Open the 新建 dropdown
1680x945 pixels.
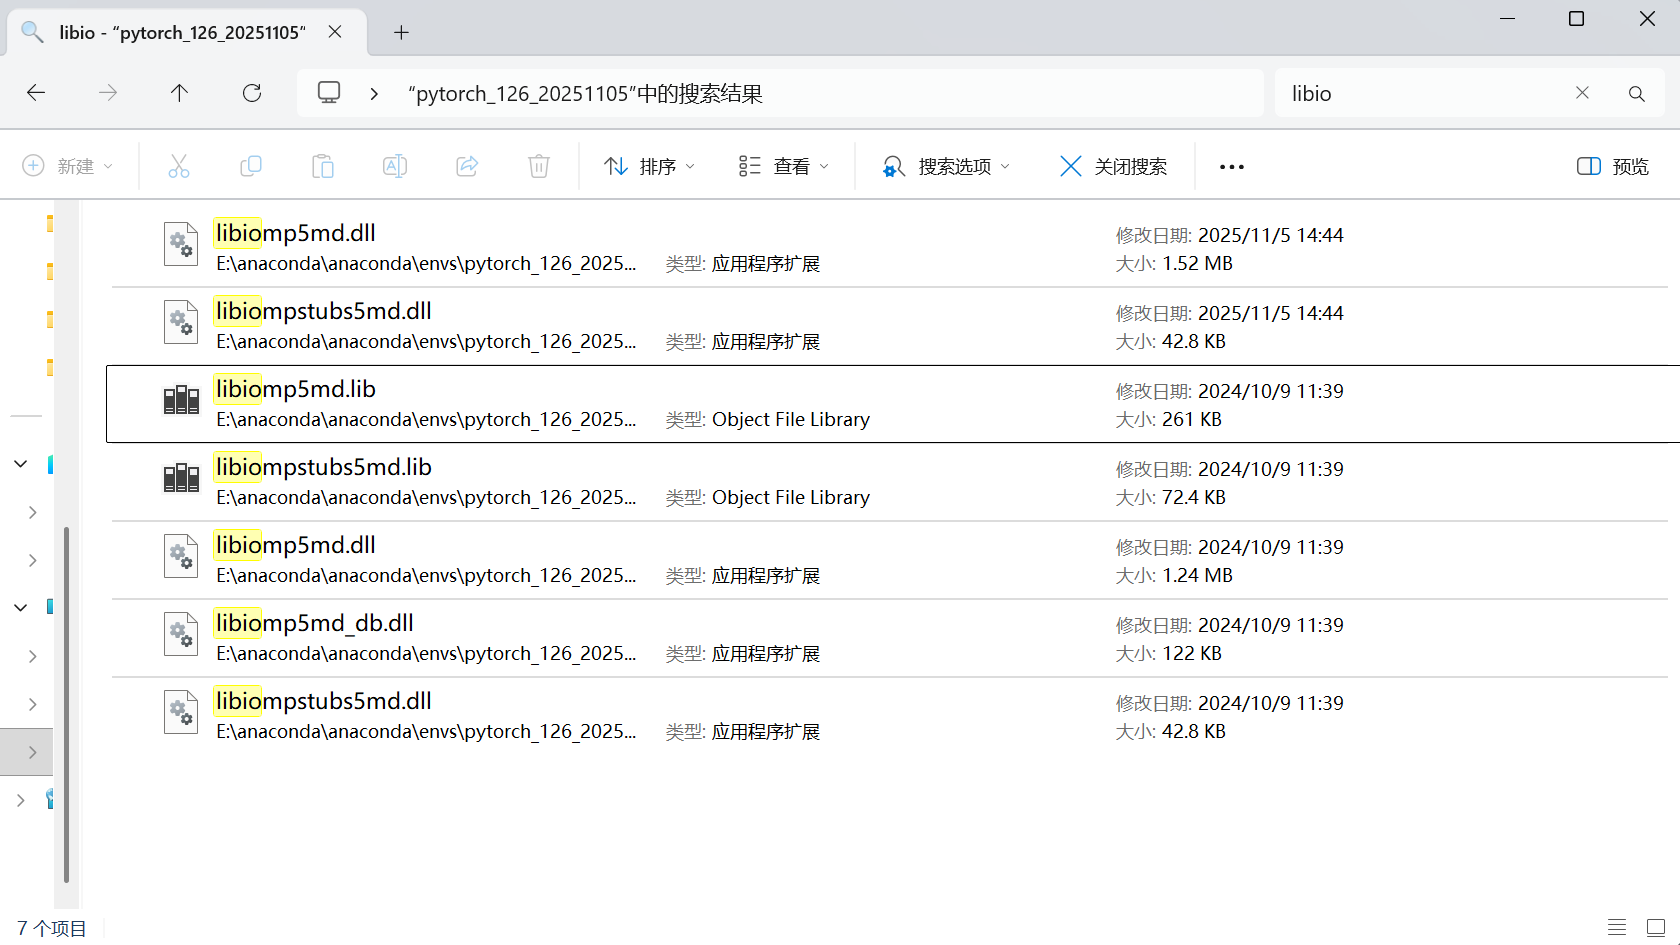pyautogui.click(x=68, y=166)
